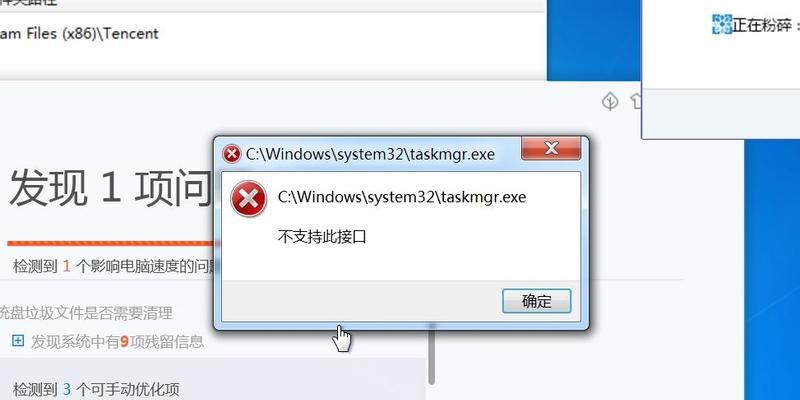Viewport: 800px width, 400px height.
Task: Click the taskmgr.exe path in dialog body
Action: [402, 197]
